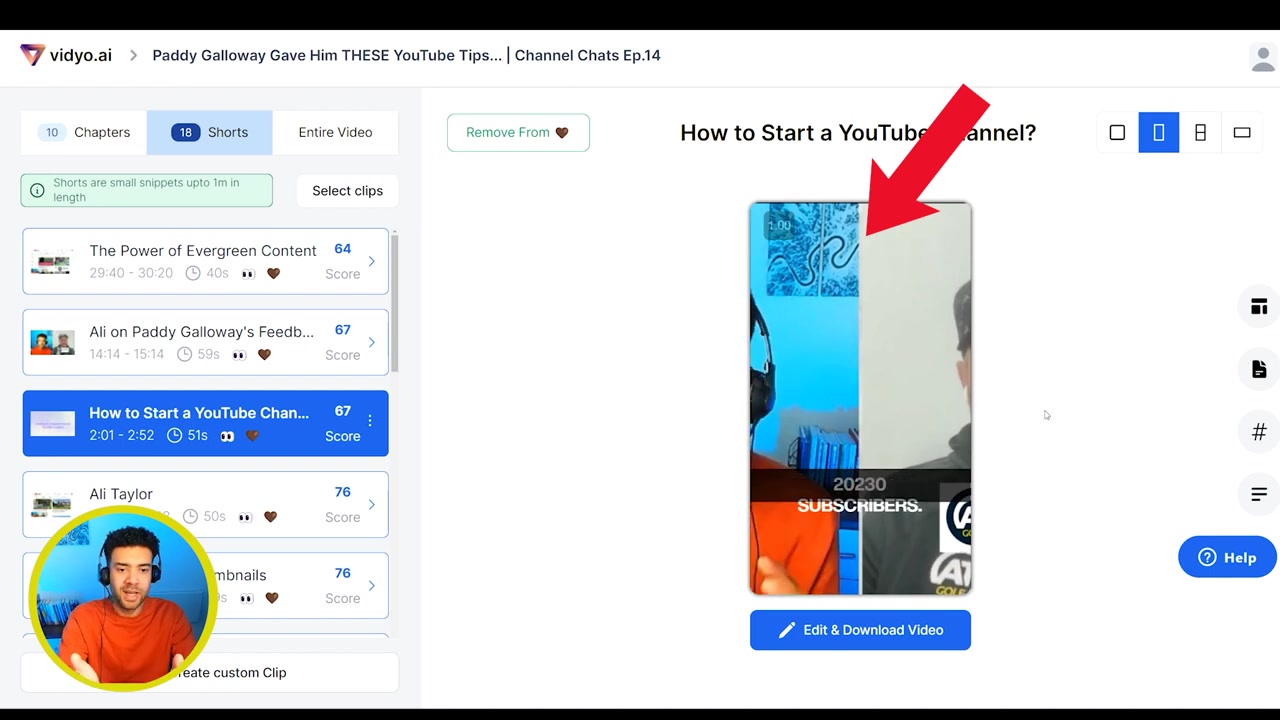The image size is (1280, 720).
Task: Click eyes icon on Ali Taylor clip
Action: 245,517
